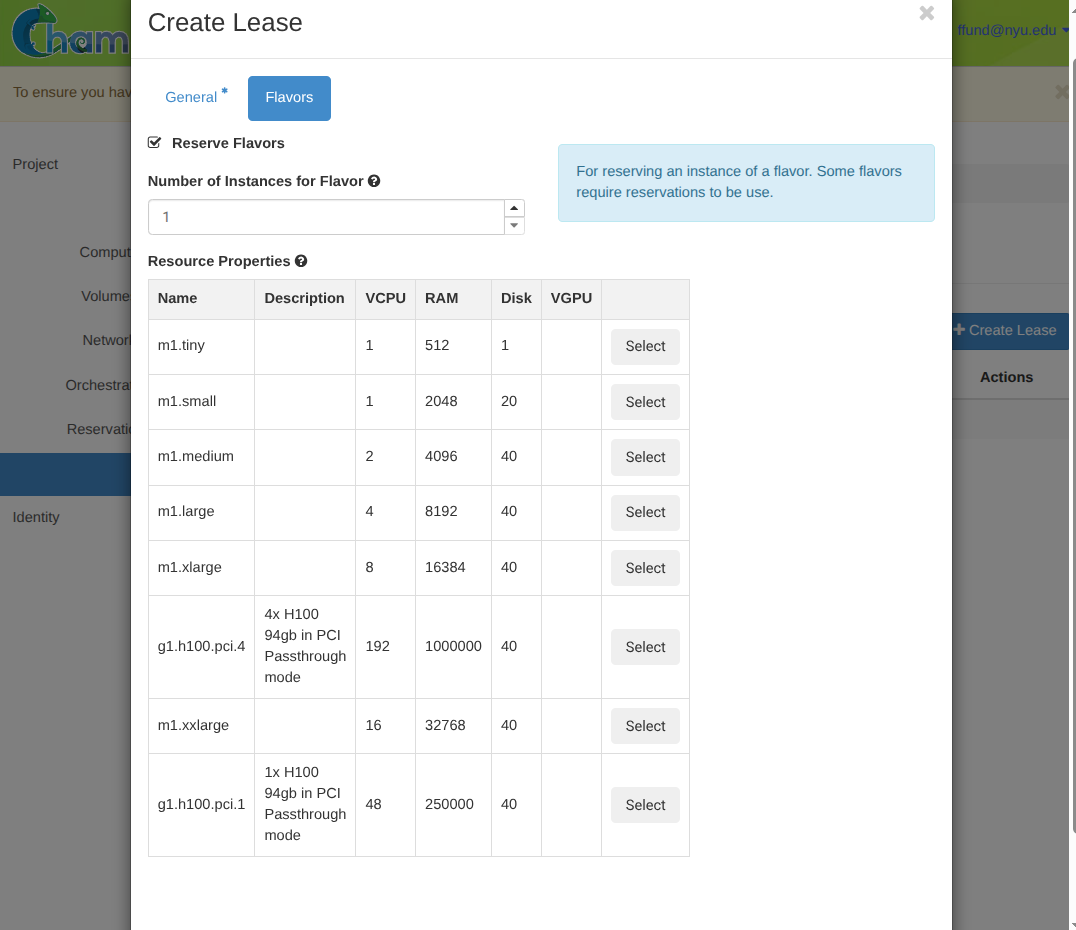Increase number of instances with up arrow
1076x930 pixels.
(514, 208)
